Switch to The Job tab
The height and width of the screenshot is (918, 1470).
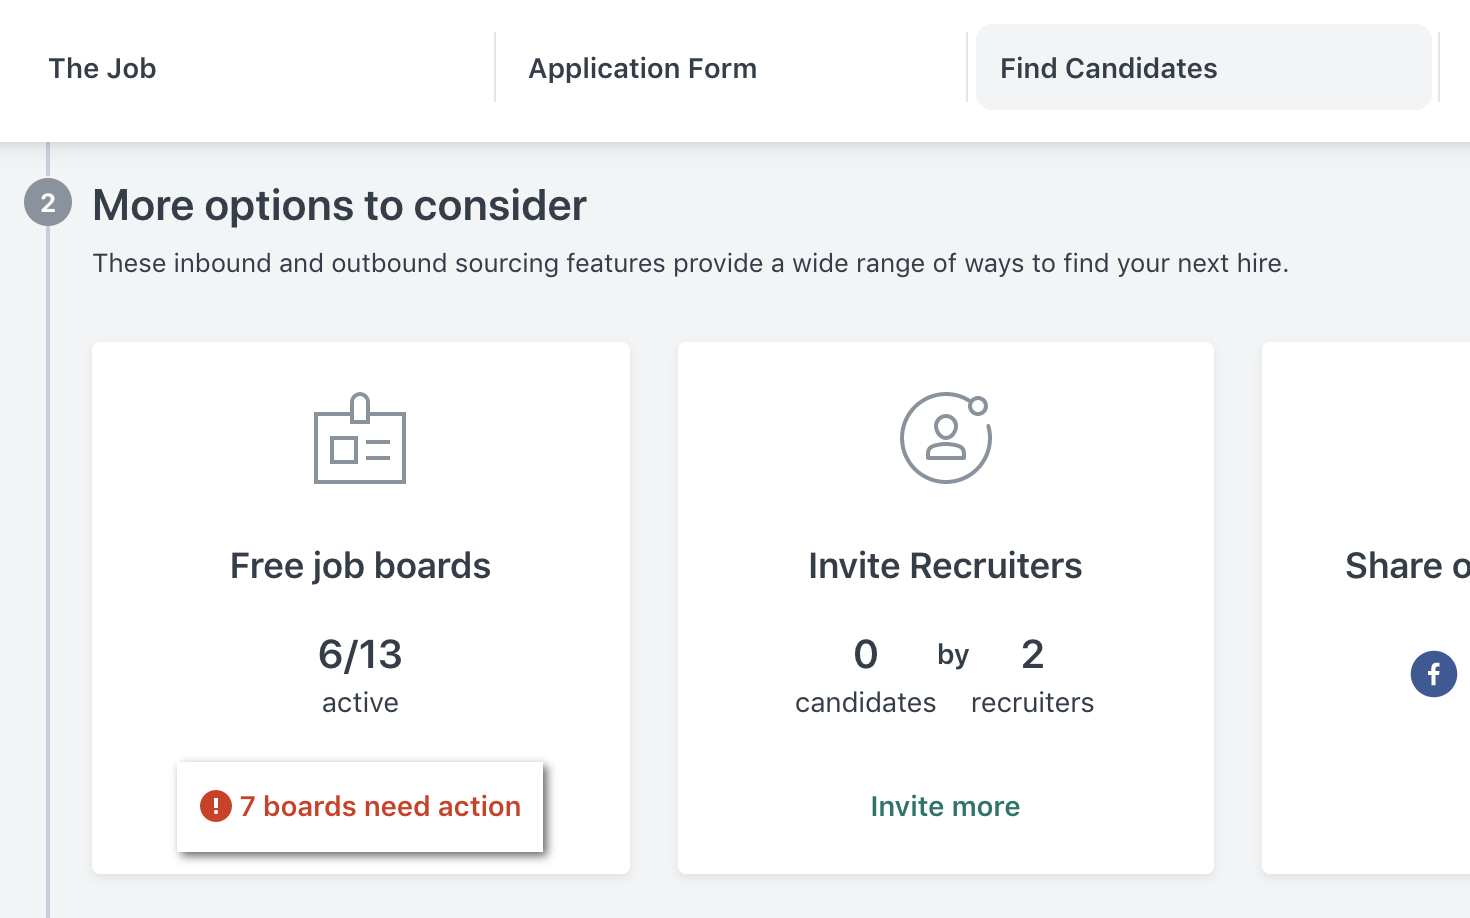pos(103,67)
